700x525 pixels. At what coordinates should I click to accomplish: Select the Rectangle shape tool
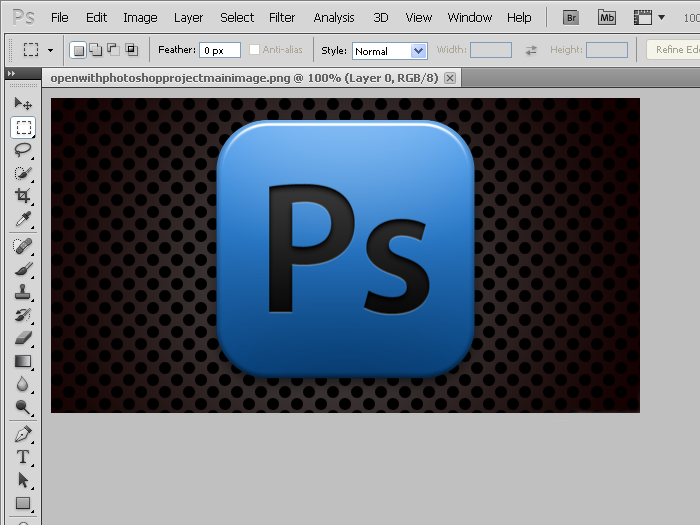(23, 504)
